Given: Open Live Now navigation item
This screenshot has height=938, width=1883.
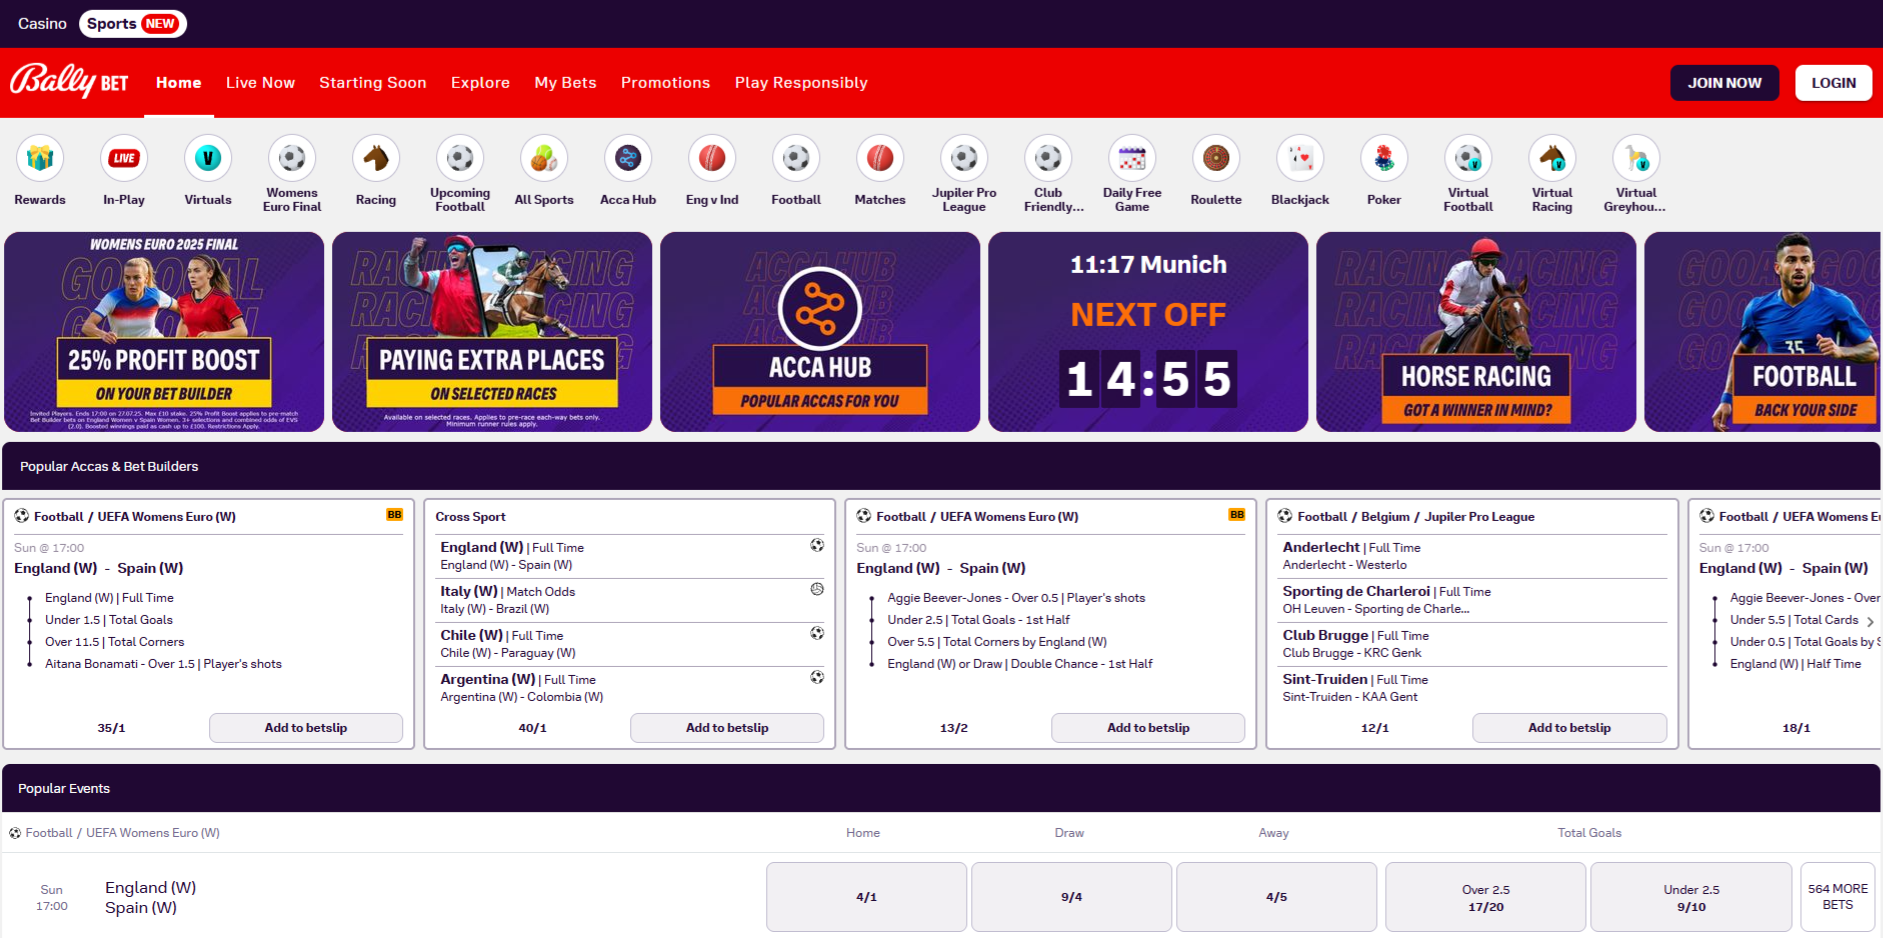Looking at the screenshot, I should click(x=260, y=83).
